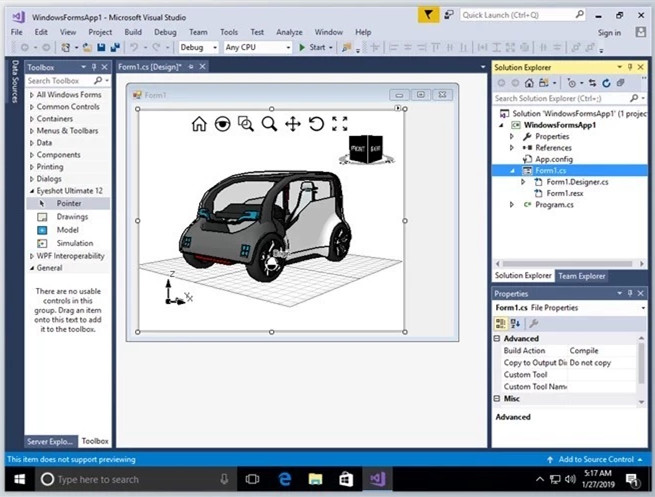Select App.config in Solution Explorer
This screenshot has height=497, width=655.
(554, 159)
